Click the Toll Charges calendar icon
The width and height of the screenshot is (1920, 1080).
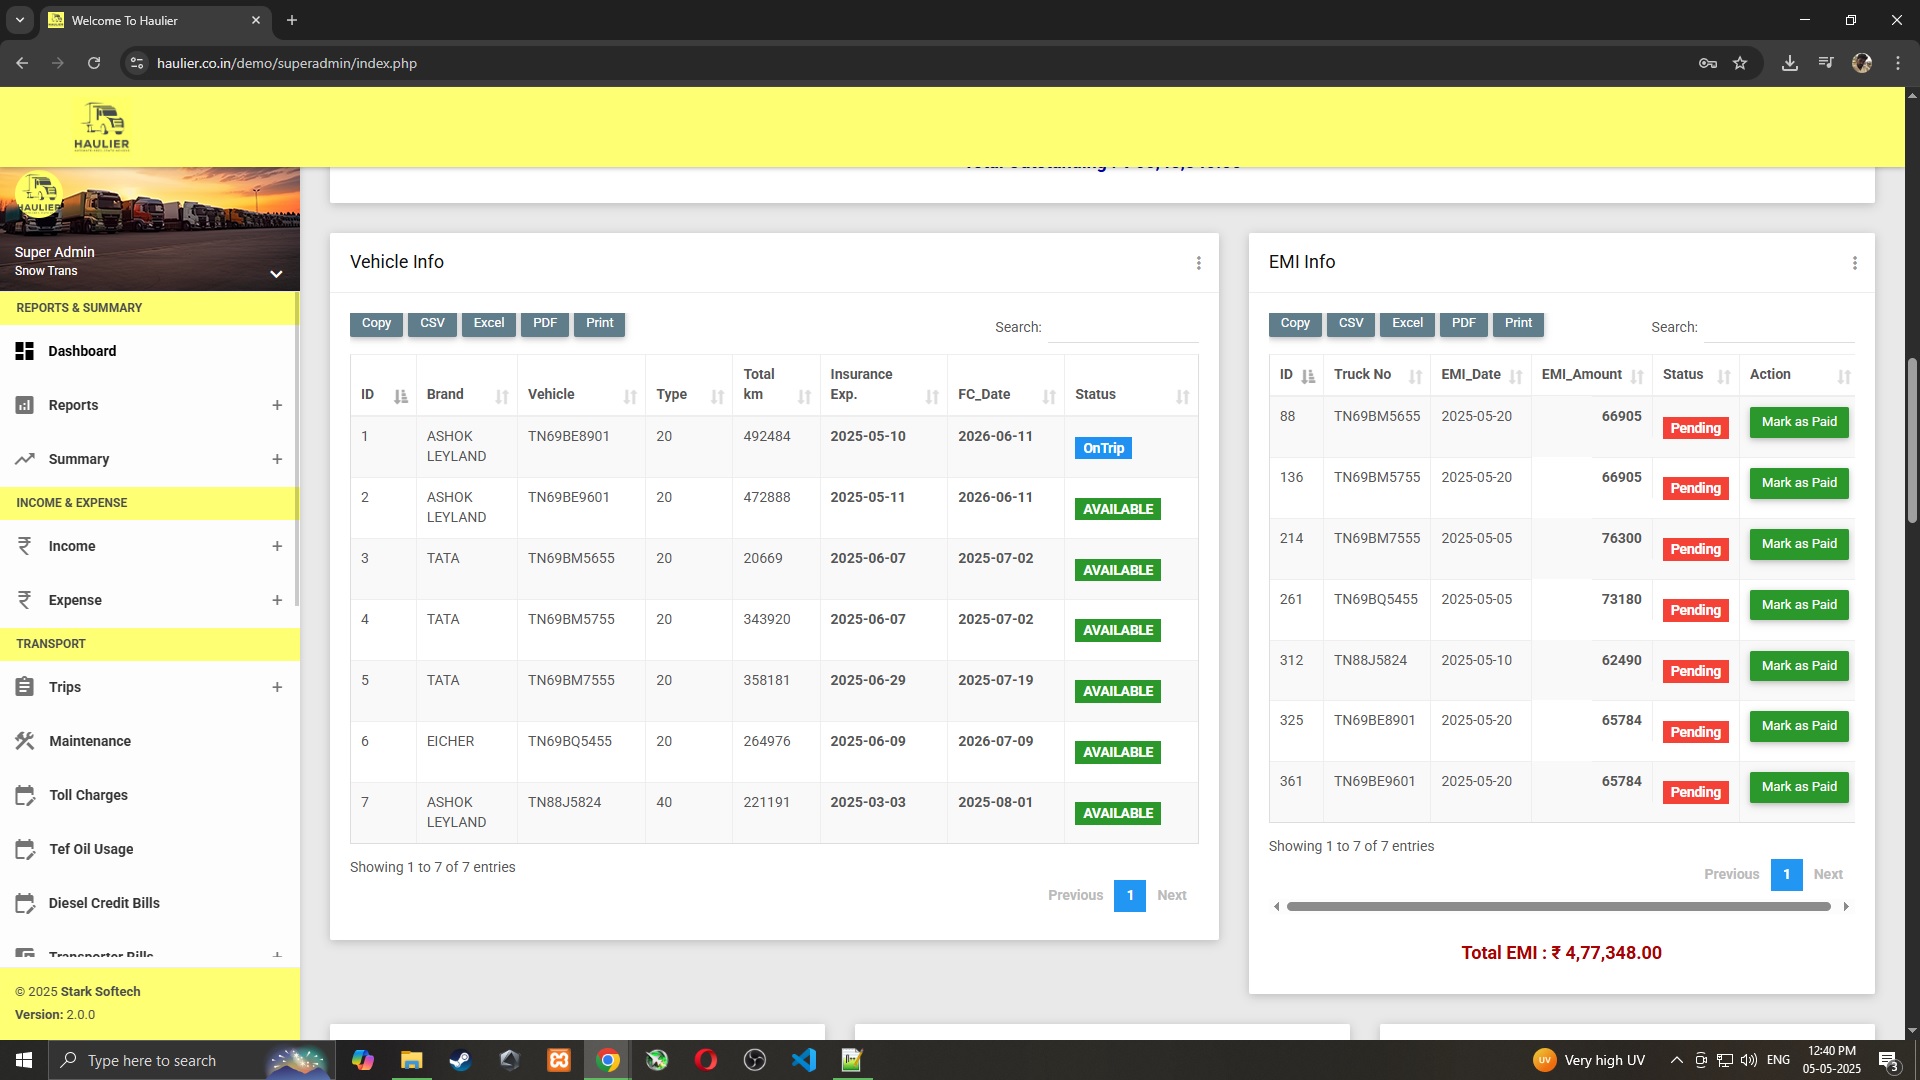click(x=25, y=795)
